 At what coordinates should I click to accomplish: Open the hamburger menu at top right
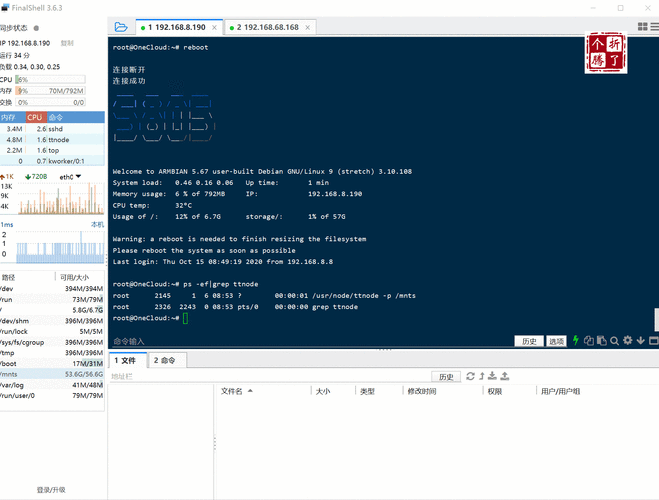click(655, 26)
